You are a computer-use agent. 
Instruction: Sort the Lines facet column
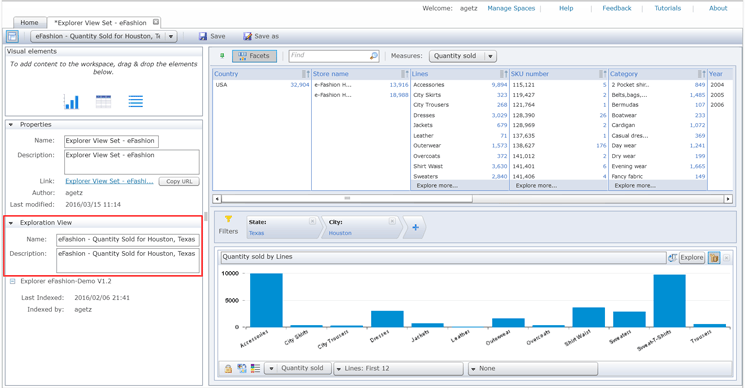pos(504,74)
